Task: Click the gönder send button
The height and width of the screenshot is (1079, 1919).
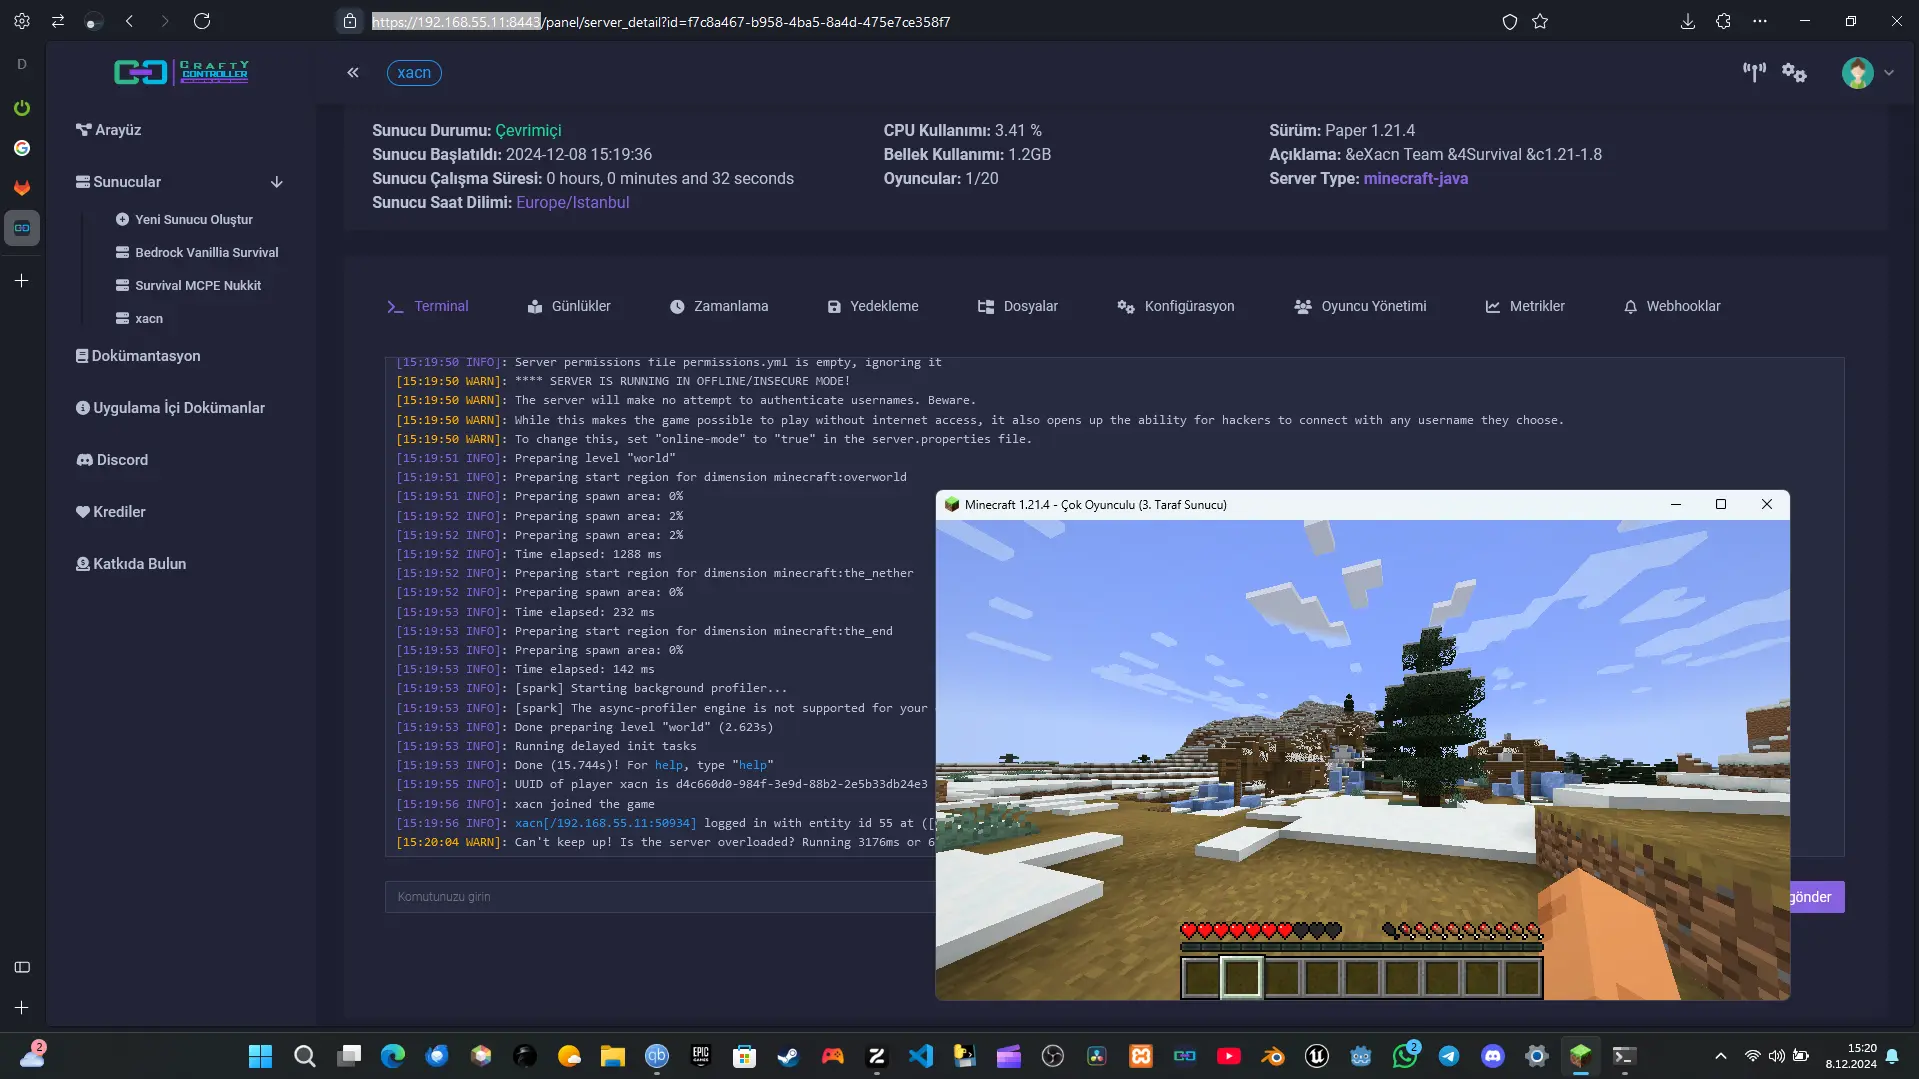Action: 1816,897
